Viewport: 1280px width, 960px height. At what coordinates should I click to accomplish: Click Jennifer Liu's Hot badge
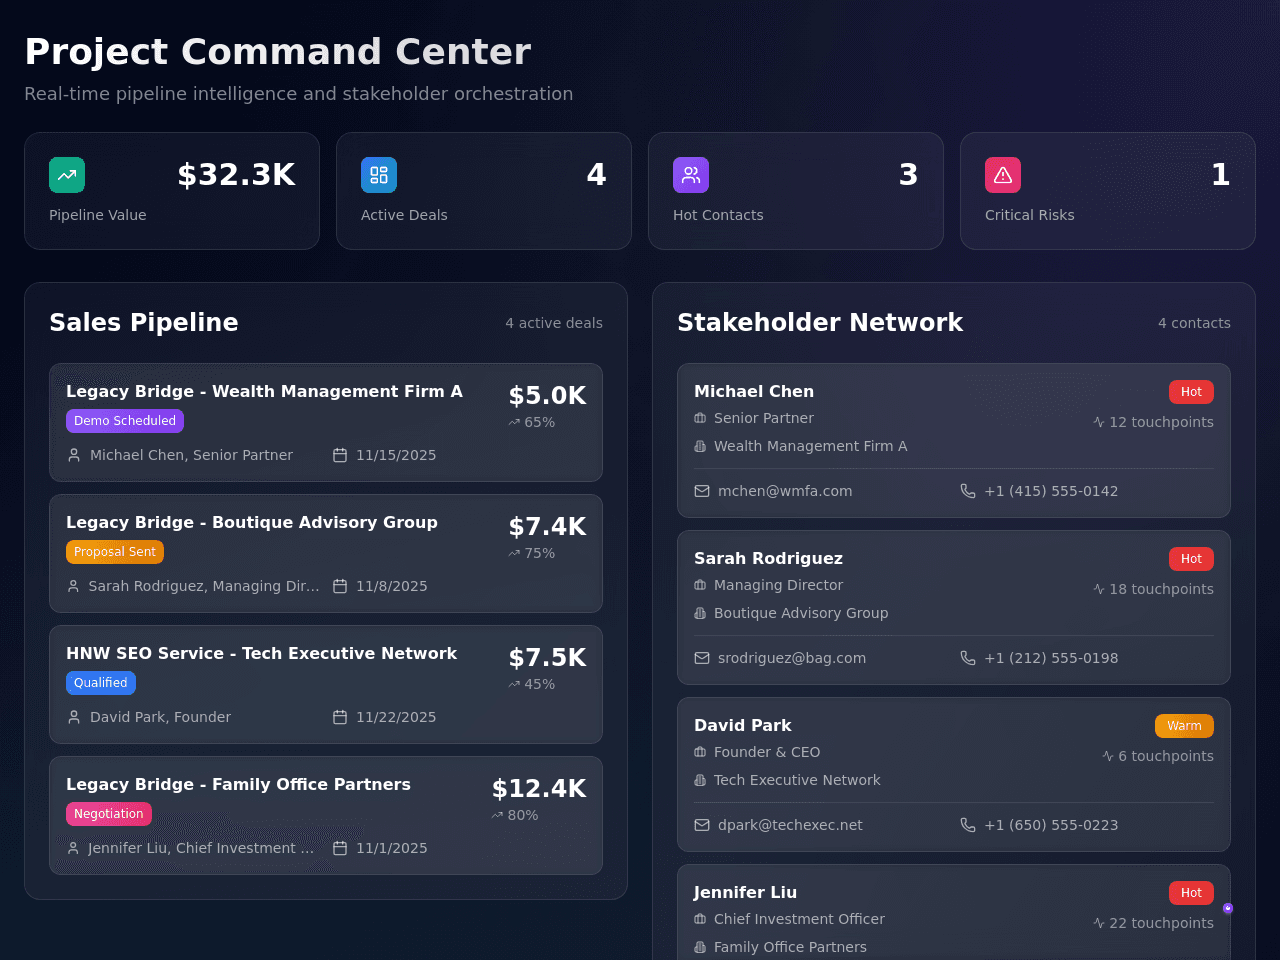(1191, 893)
